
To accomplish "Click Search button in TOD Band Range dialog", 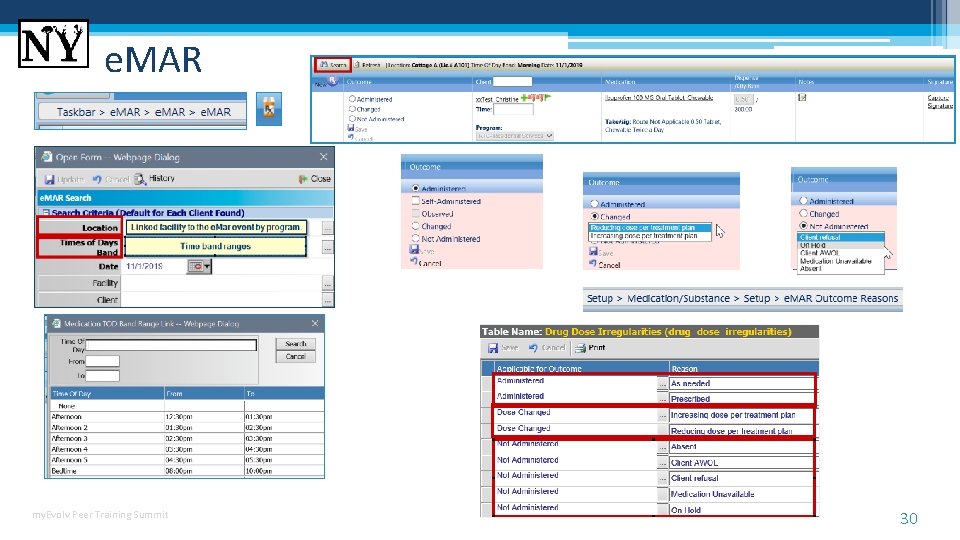I will pyautogui.click(x=296, y=344).
